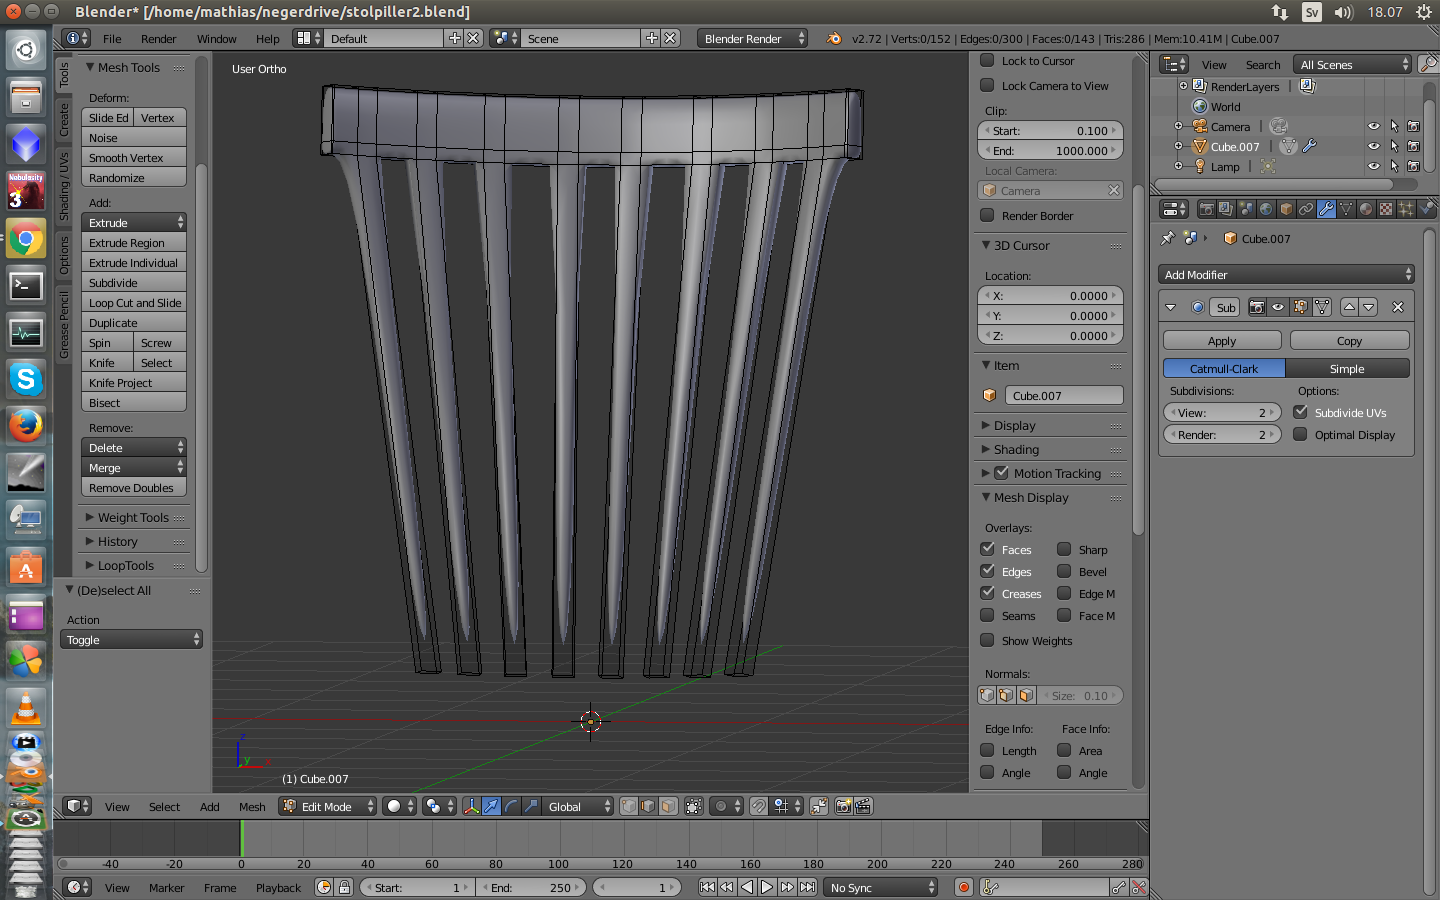Hide Cube.007 with outliner eye icon
The image size is (1440, 900).
click(x=1374, y=146)
